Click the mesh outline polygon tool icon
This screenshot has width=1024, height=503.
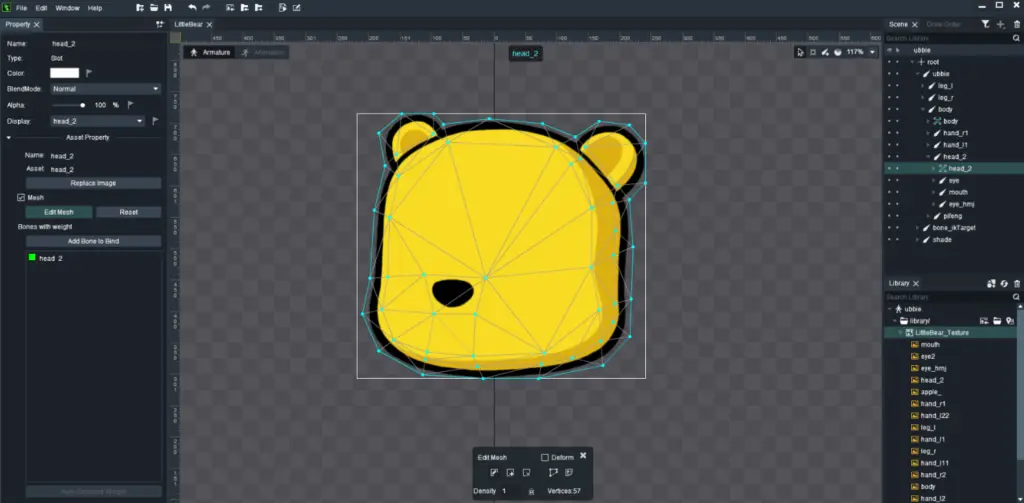pyautogui.click(x=553, y=472)
